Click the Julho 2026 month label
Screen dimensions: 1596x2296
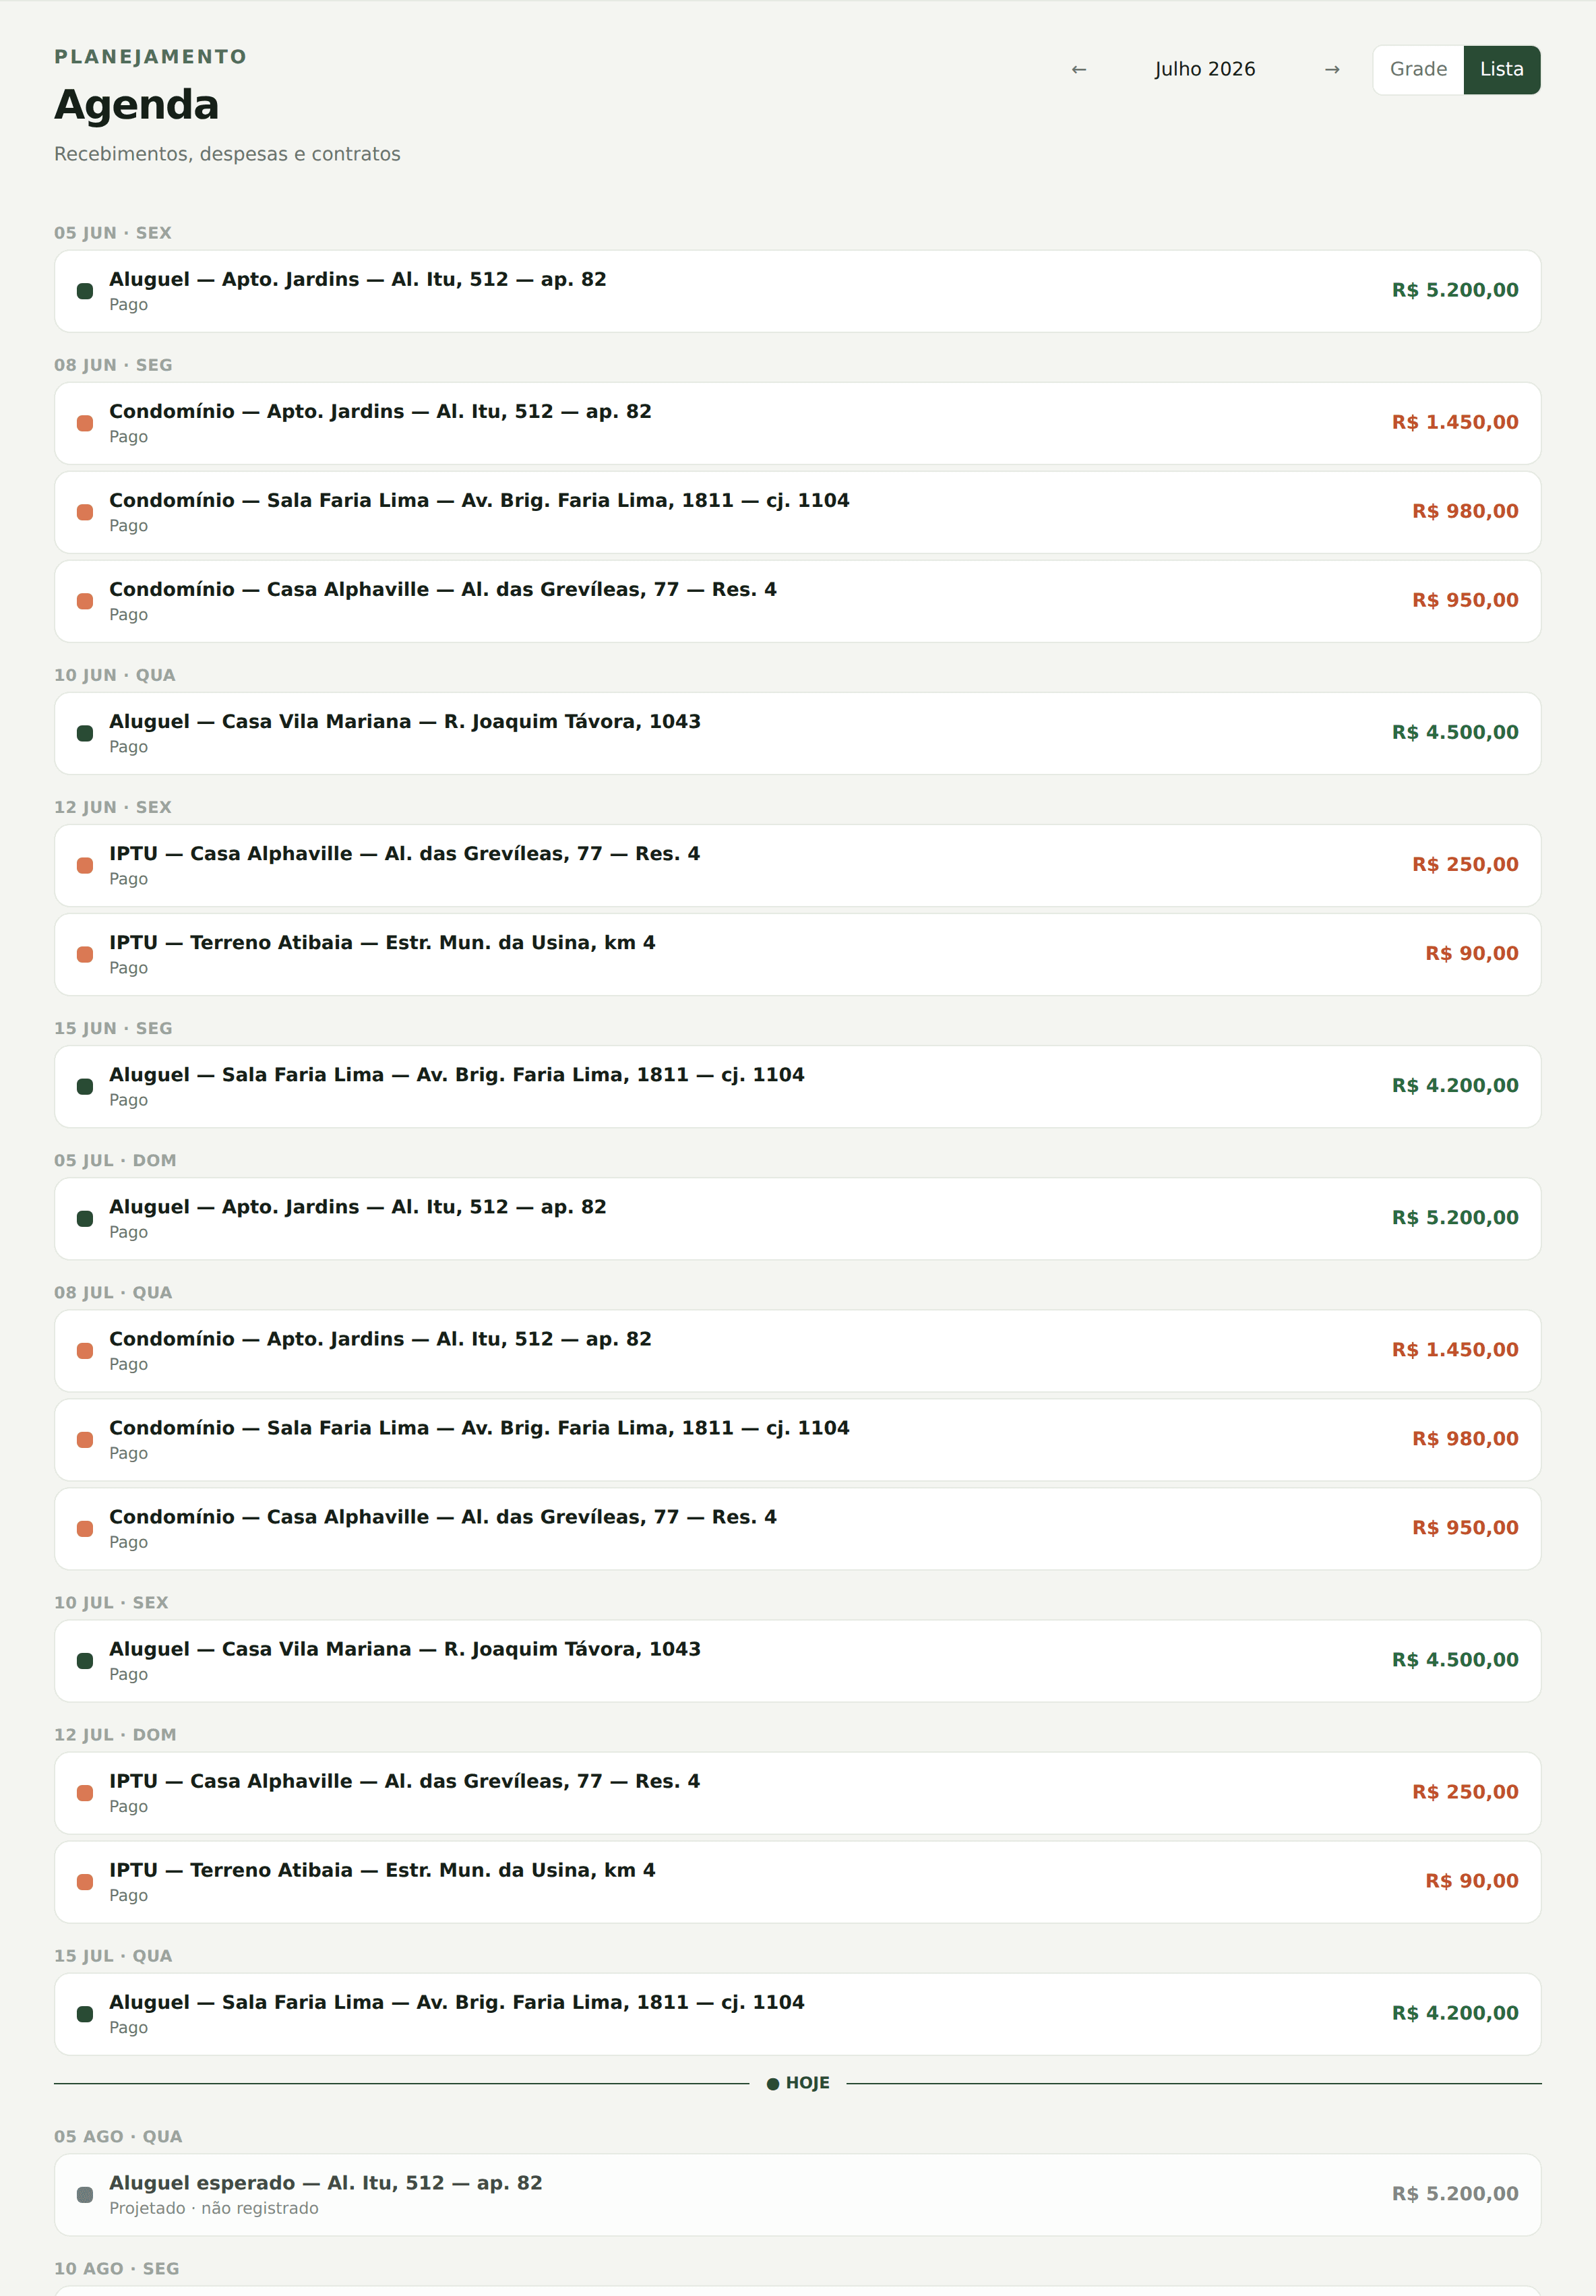pos(1205,70)
